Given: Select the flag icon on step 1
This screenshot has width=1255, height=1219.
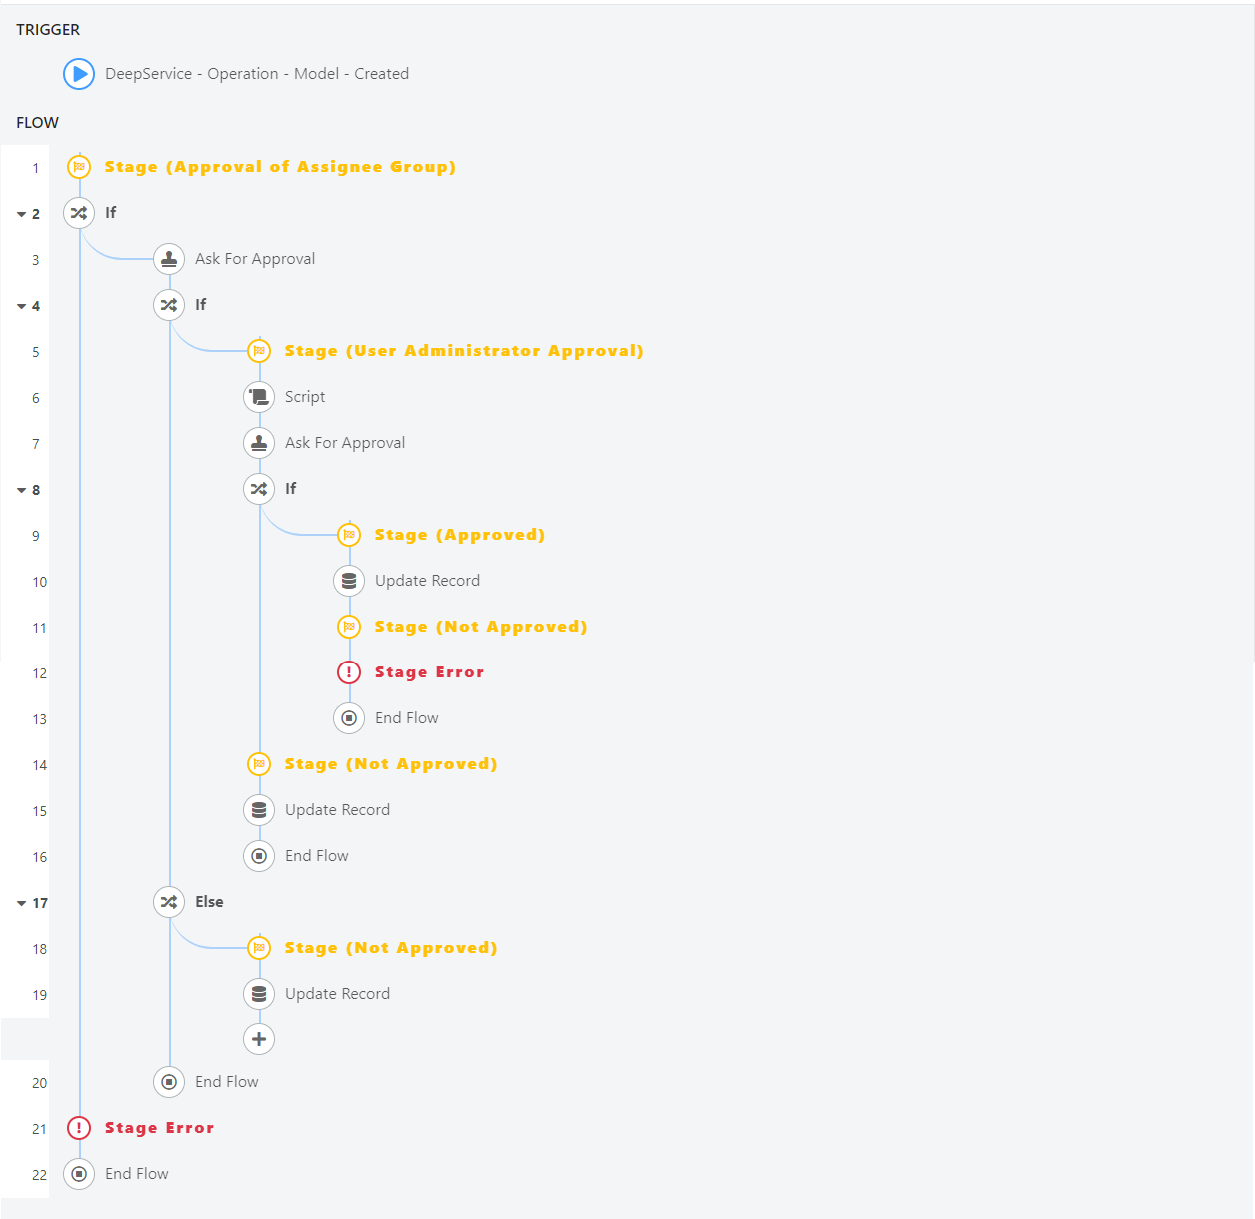Looking at the screenshot, I should [x=79, y=167].
